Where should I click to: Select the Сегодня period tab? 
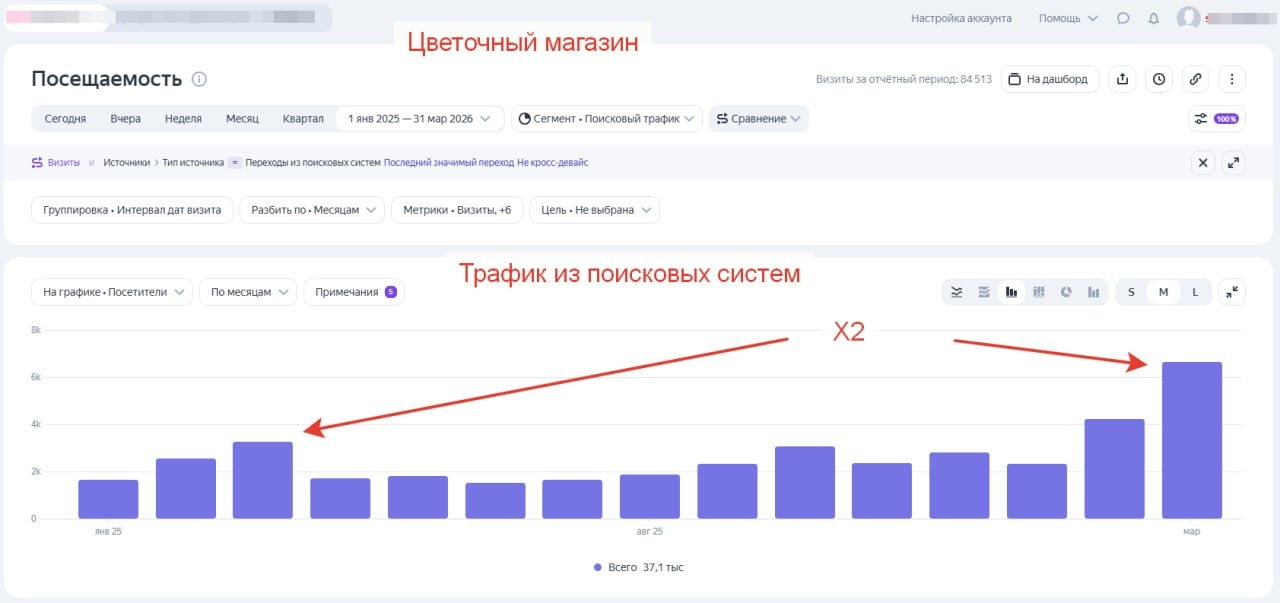pyautogui.click(x=65, y=118)
